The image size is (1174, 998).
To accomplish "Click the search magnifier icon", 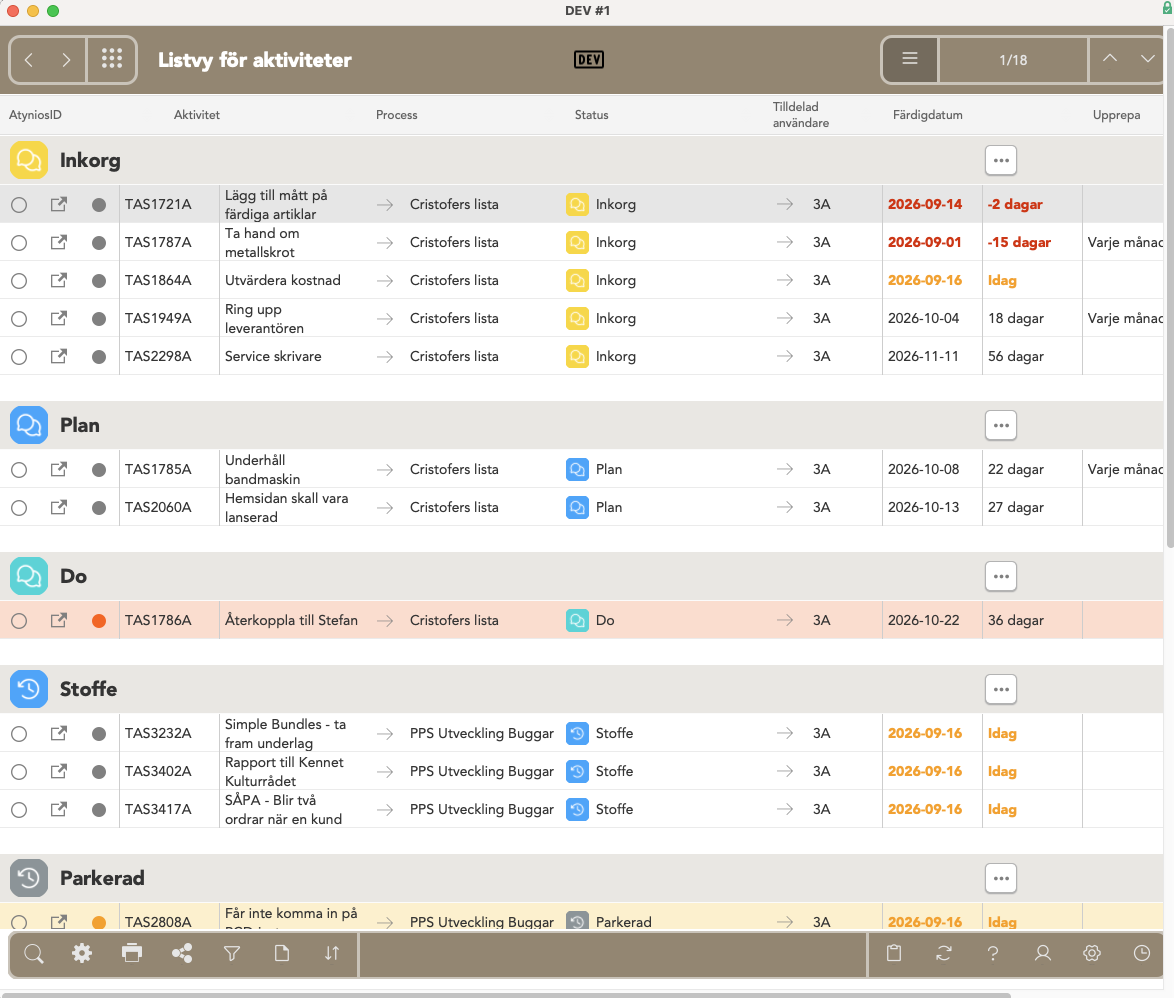I will [x=34, y=953].
